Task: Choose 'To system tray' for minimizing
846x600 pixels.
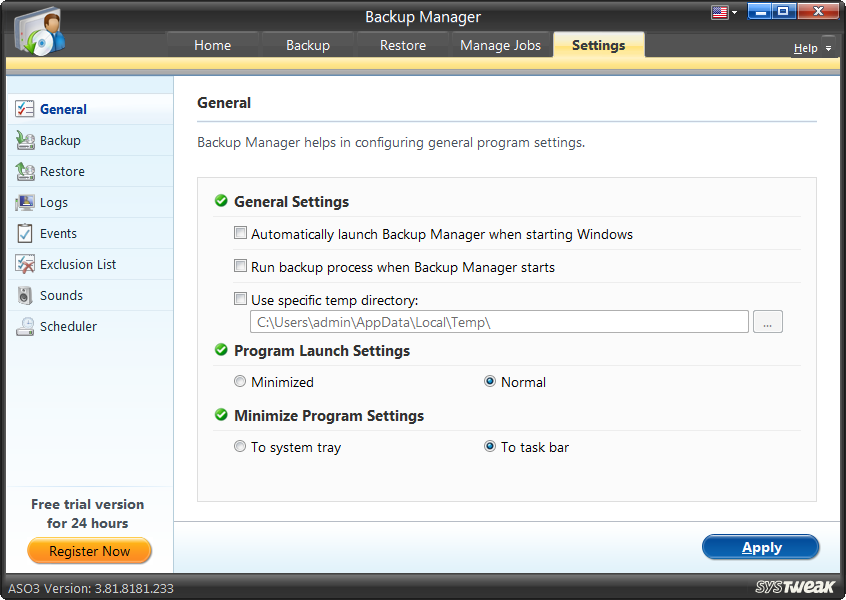Action: (x=240, y=446)
